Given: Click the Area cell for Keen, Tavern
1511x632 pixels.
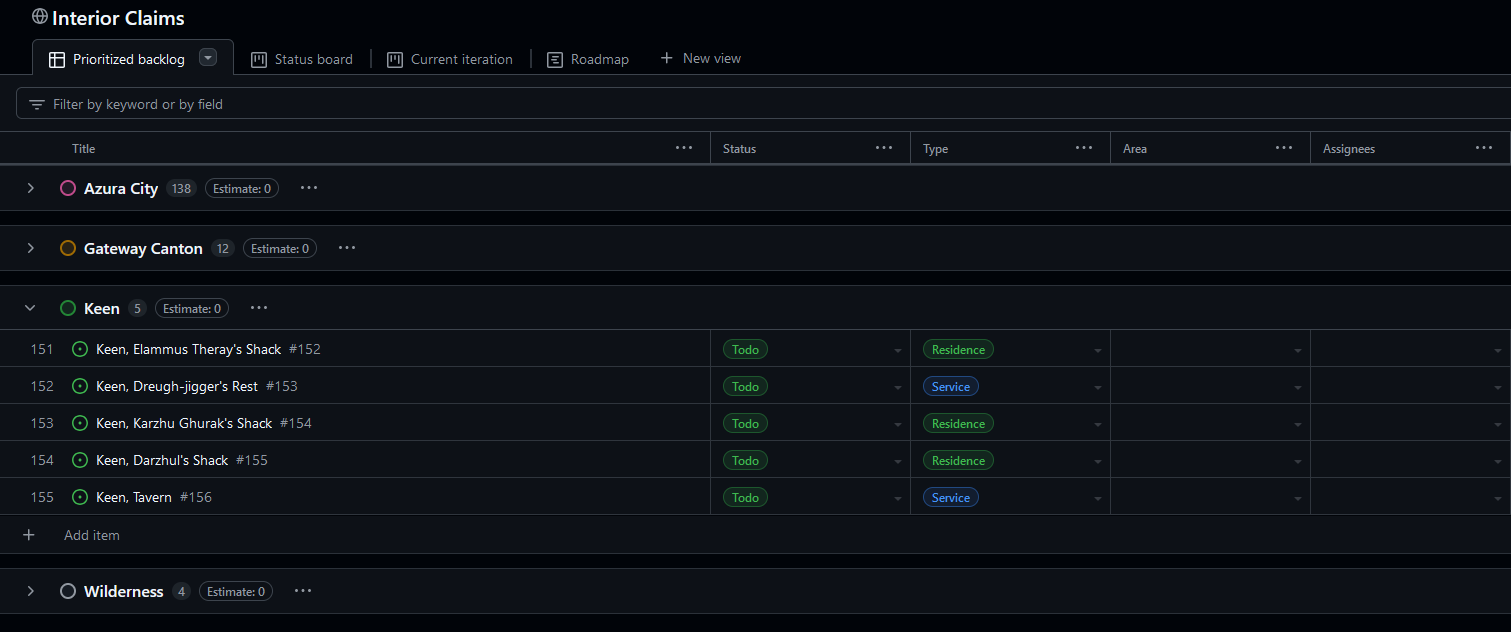Looking at the screenshot, I should (x=1210, y=497).
